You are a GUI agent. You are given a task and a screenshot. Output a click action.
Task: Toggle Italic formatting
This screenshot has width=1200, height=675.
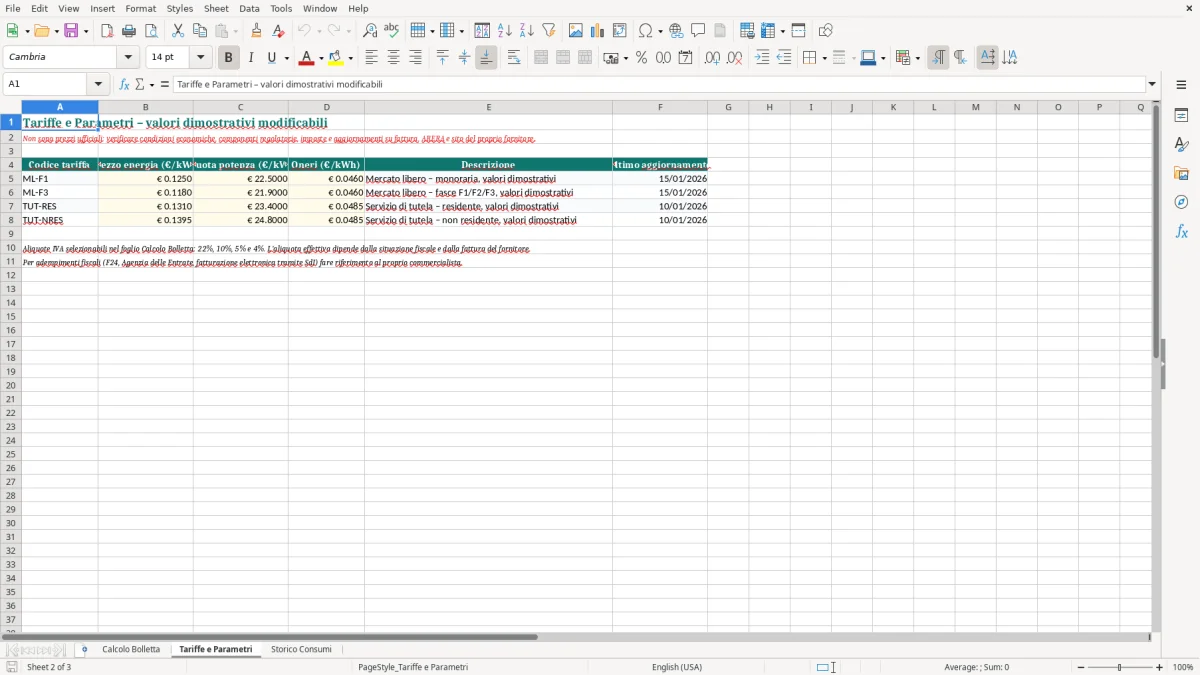[x=250, y=58]
